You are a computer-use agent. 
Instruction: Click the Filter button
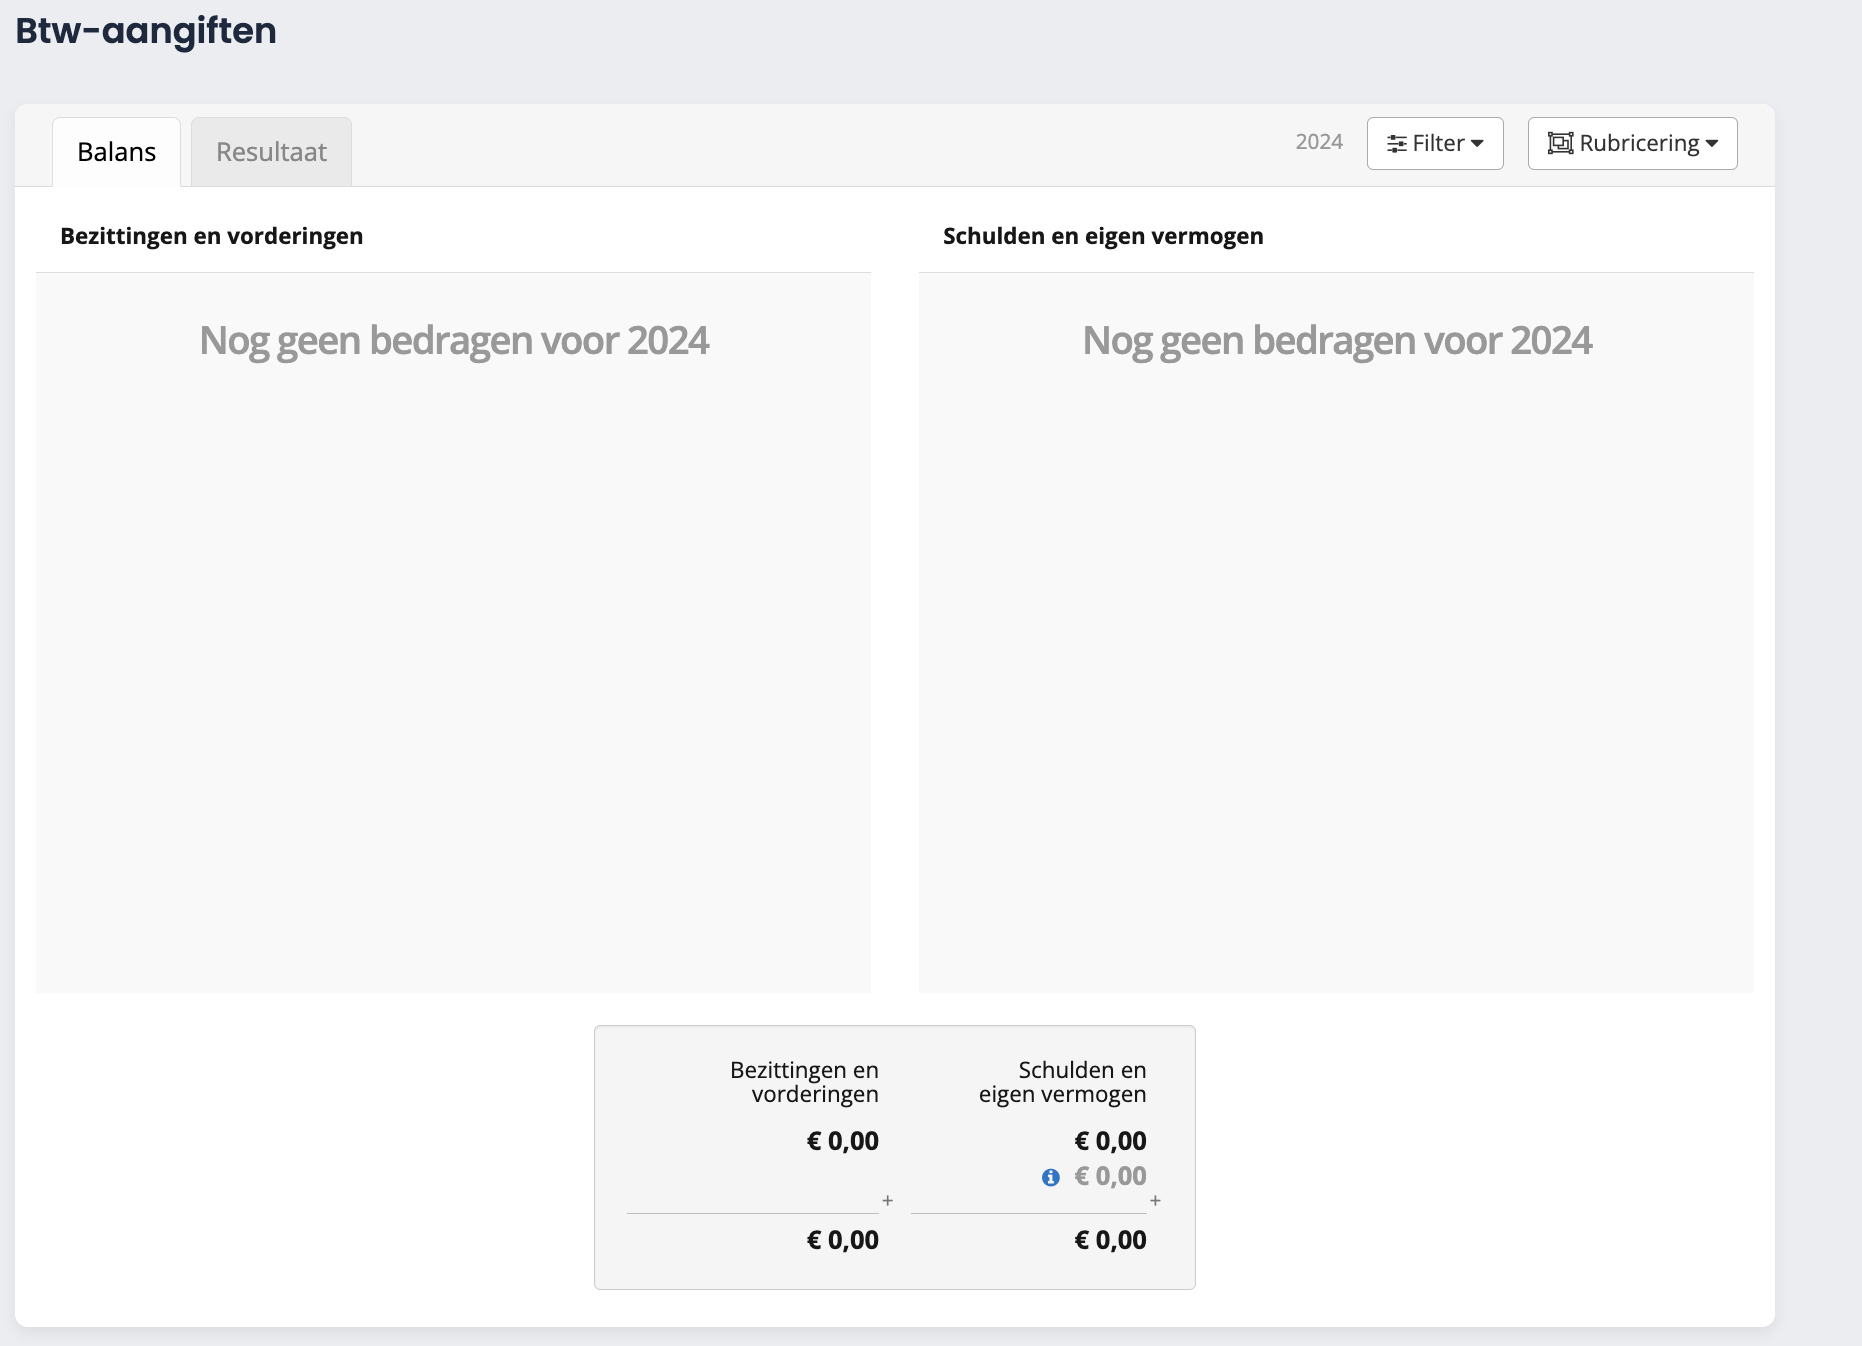[x=1435, y=143]
